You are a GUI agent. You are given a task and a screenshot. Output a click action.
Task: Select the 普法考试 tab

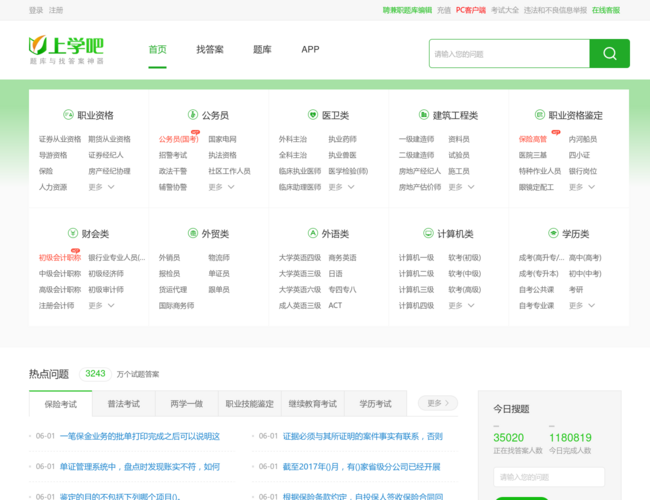124,404
